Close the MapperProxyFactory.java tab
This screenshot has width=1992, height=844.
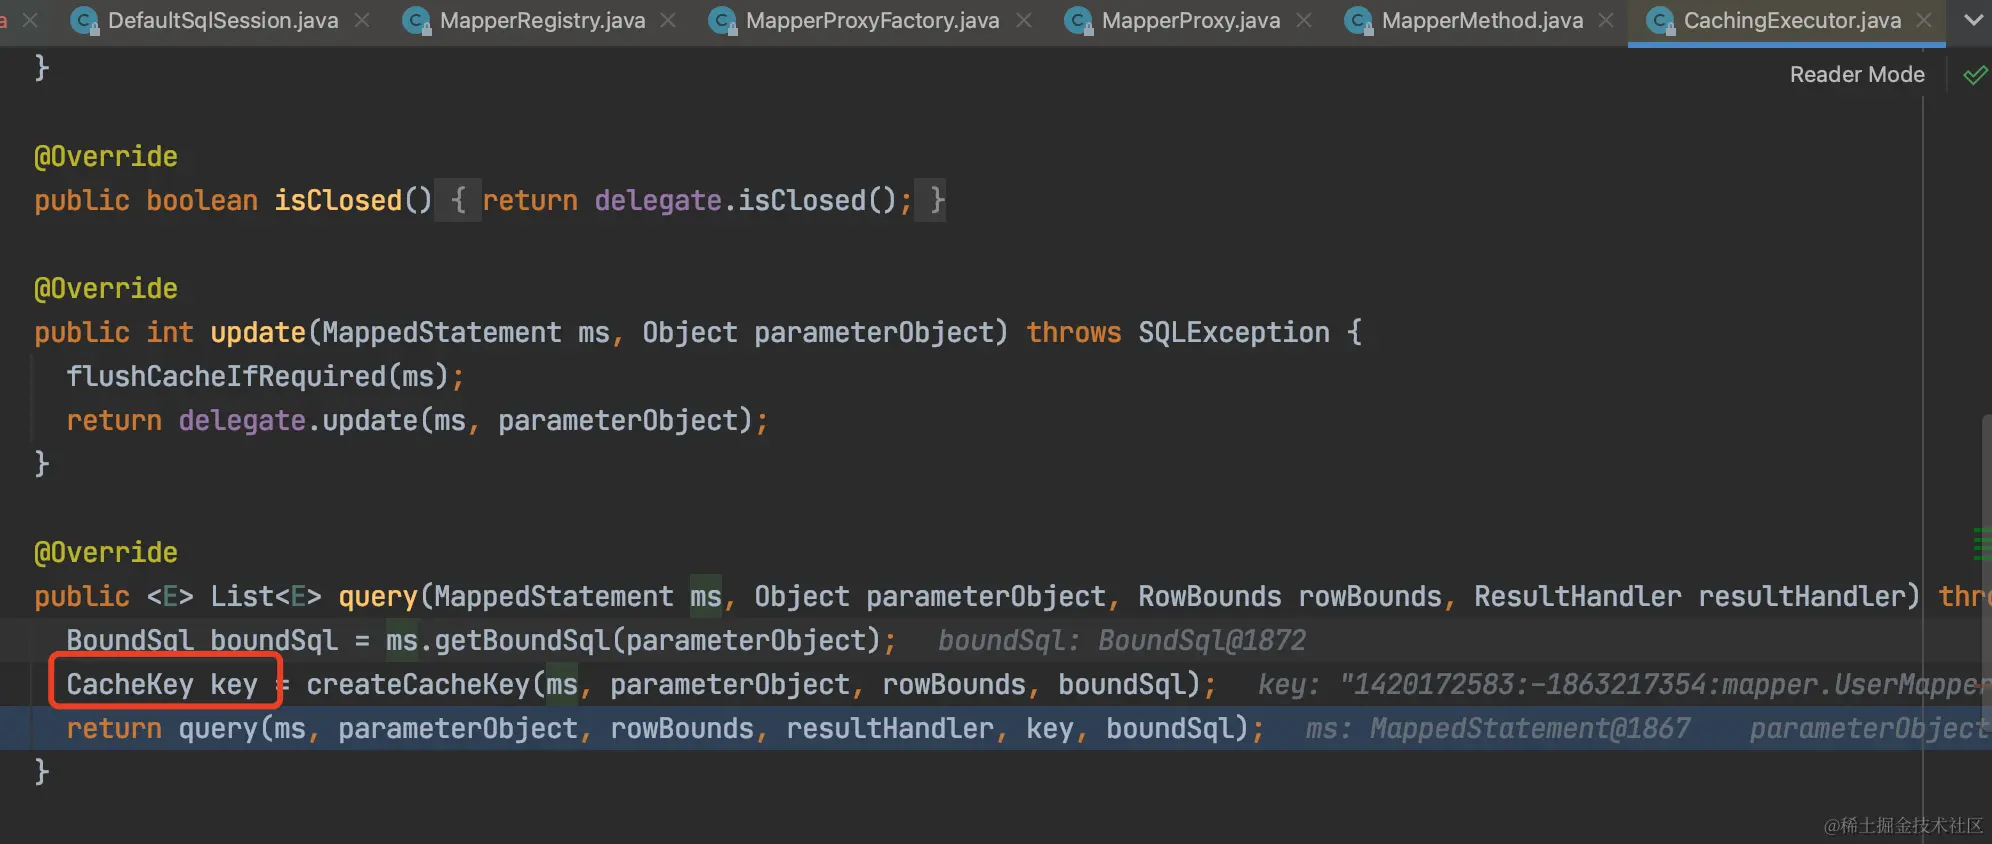[1024, 20]
